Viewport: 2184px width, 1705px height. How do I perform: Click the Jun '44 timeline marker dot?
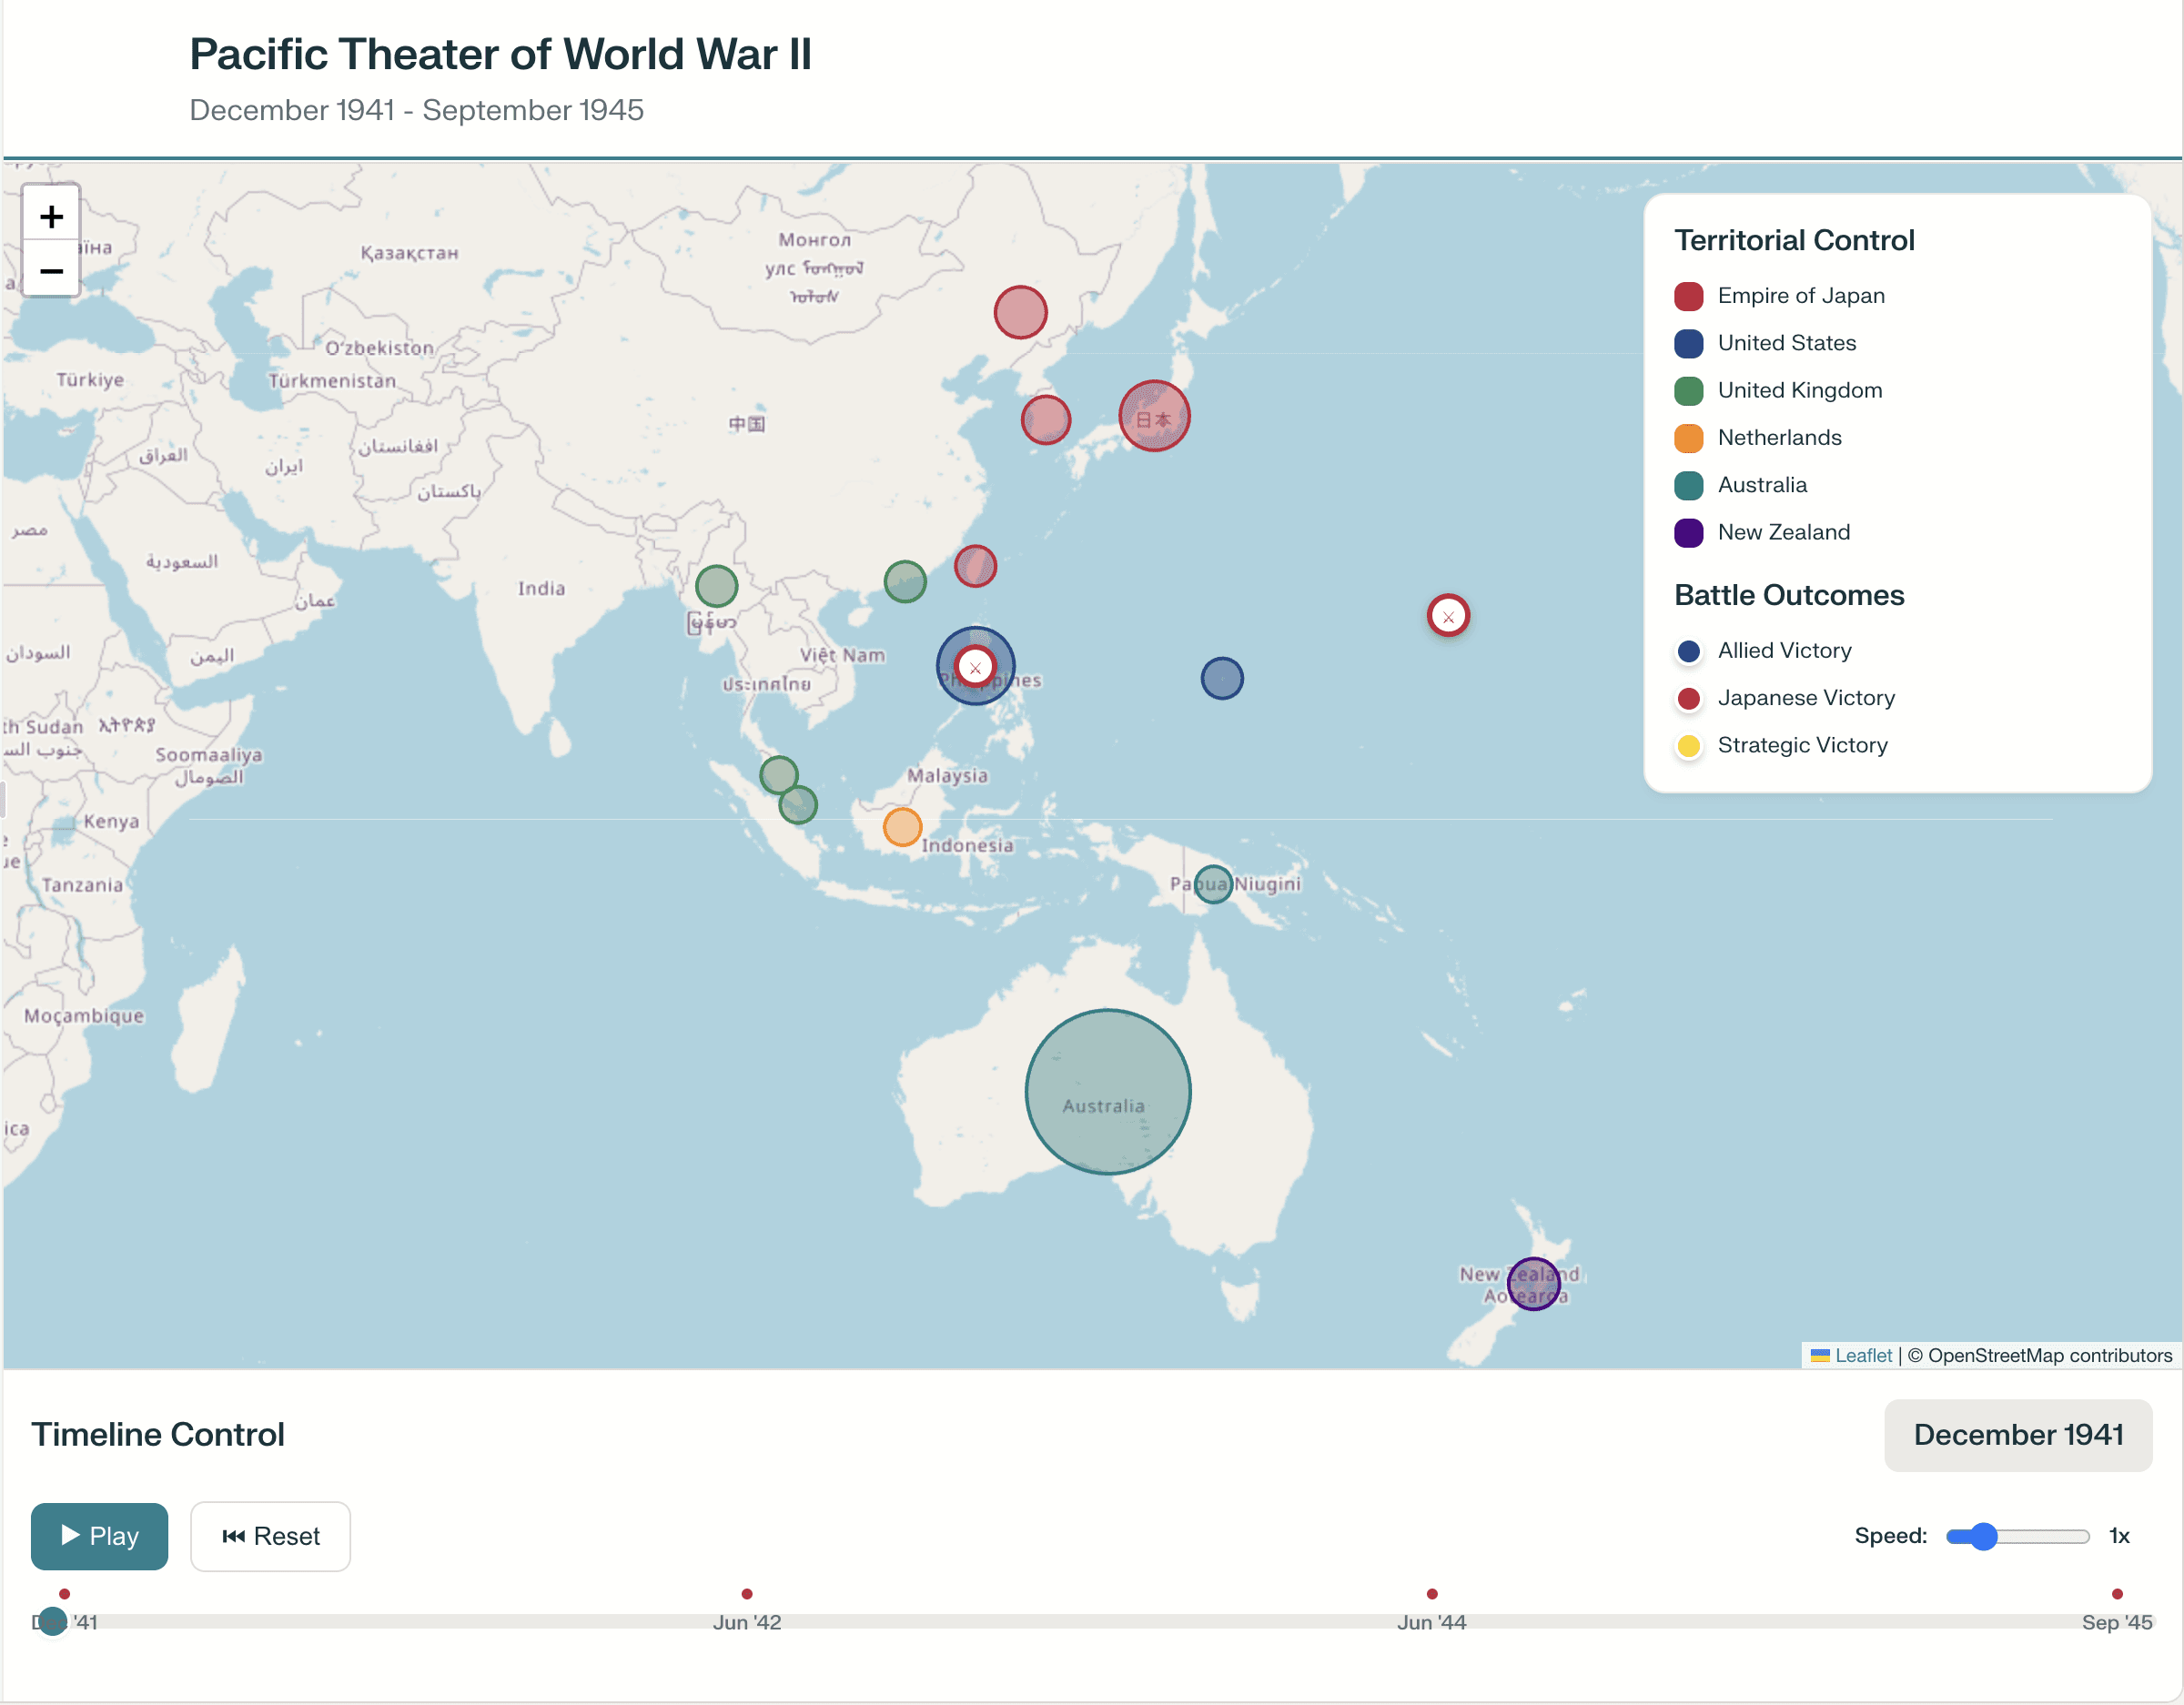[1431, 1594]
